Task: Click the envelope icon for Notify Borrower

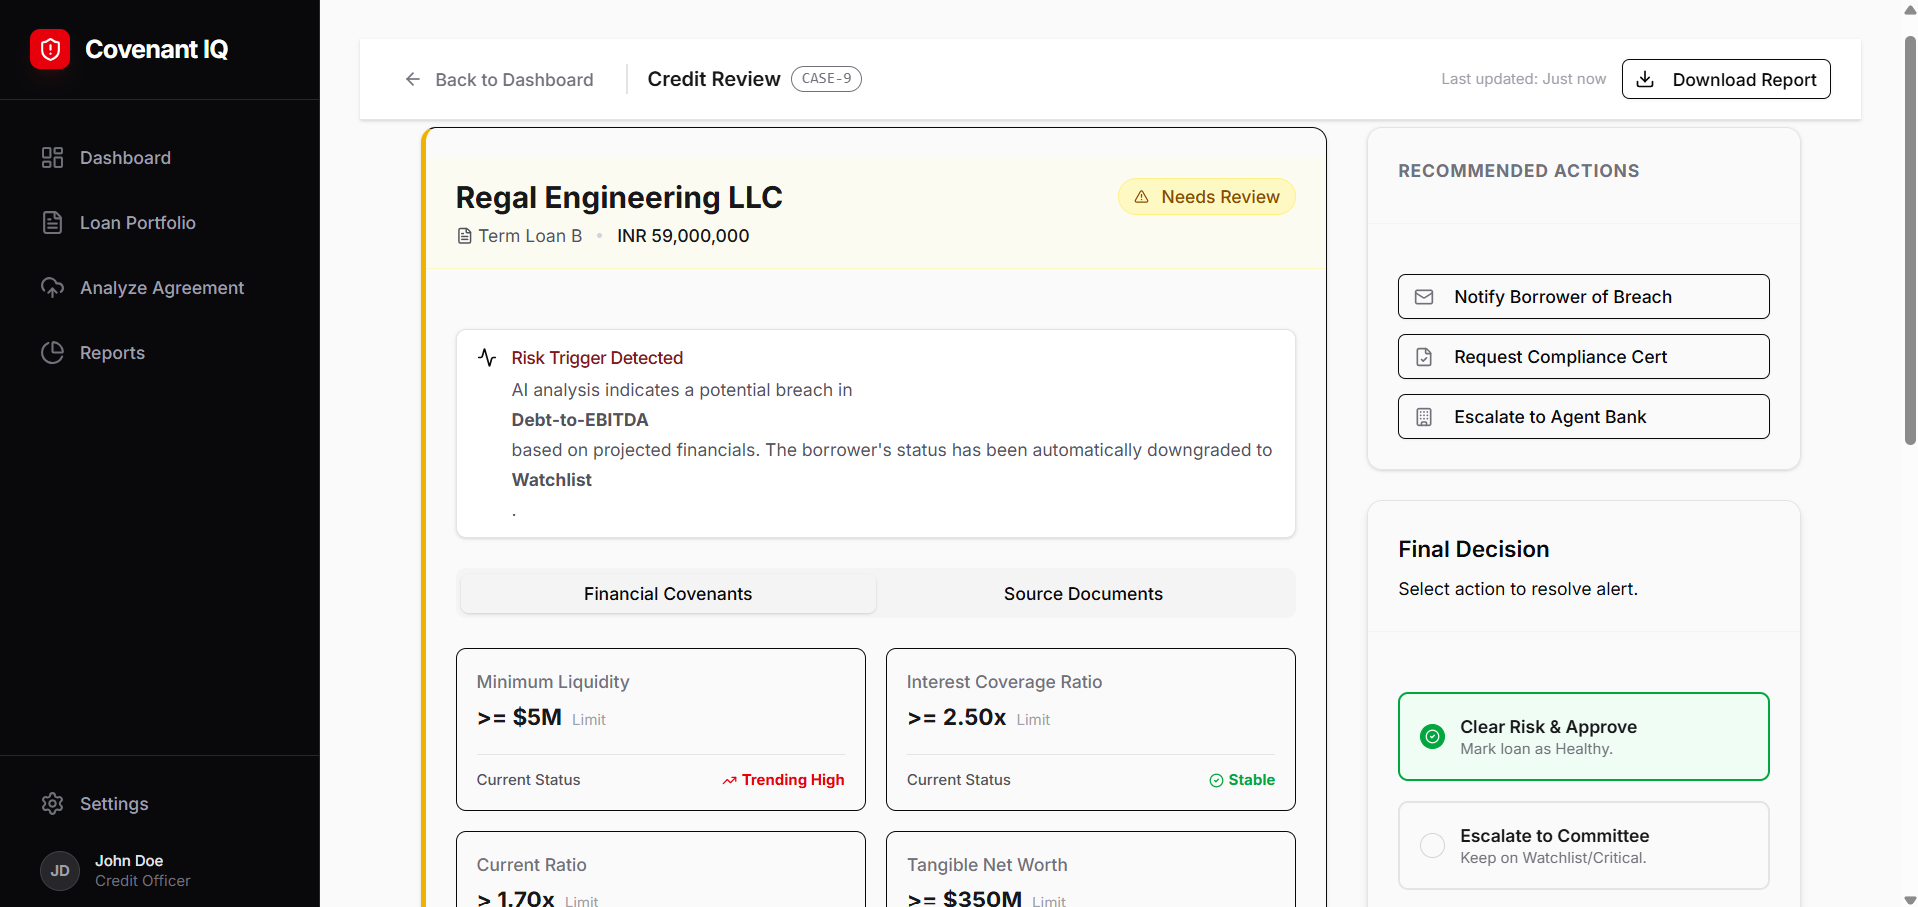Action: point(1424,297)
